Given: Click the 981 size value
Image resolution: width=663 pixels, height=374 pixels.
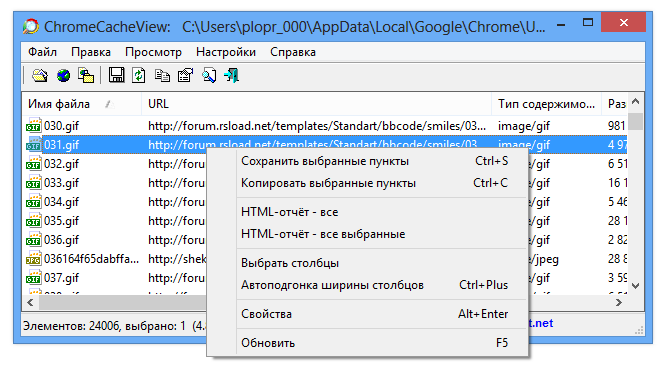Looking at the screenshot, I should pos(616,126).
